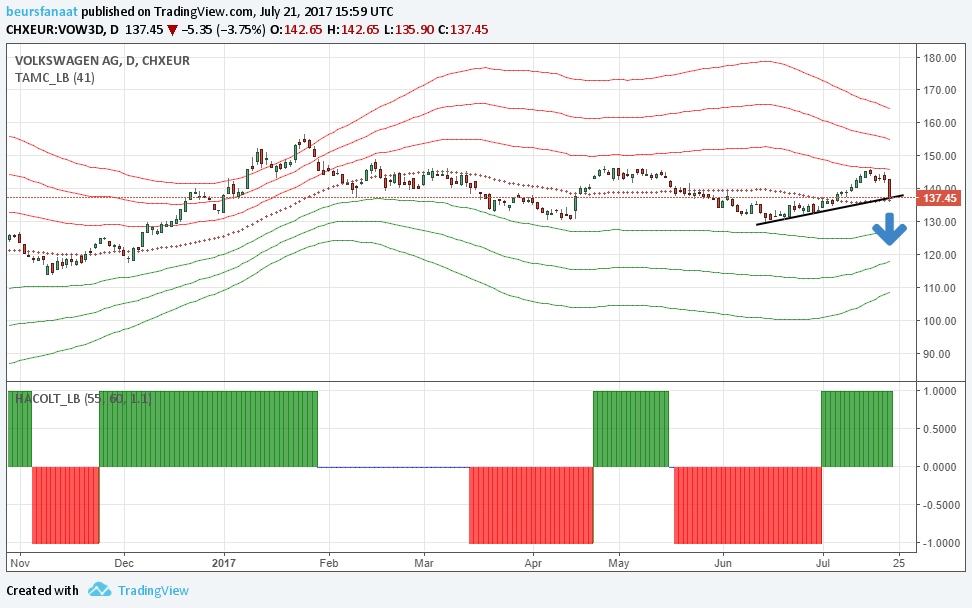Click the Created with caption text
The image size is (972, 608).
pyautogui.click(x=42, y=591)
